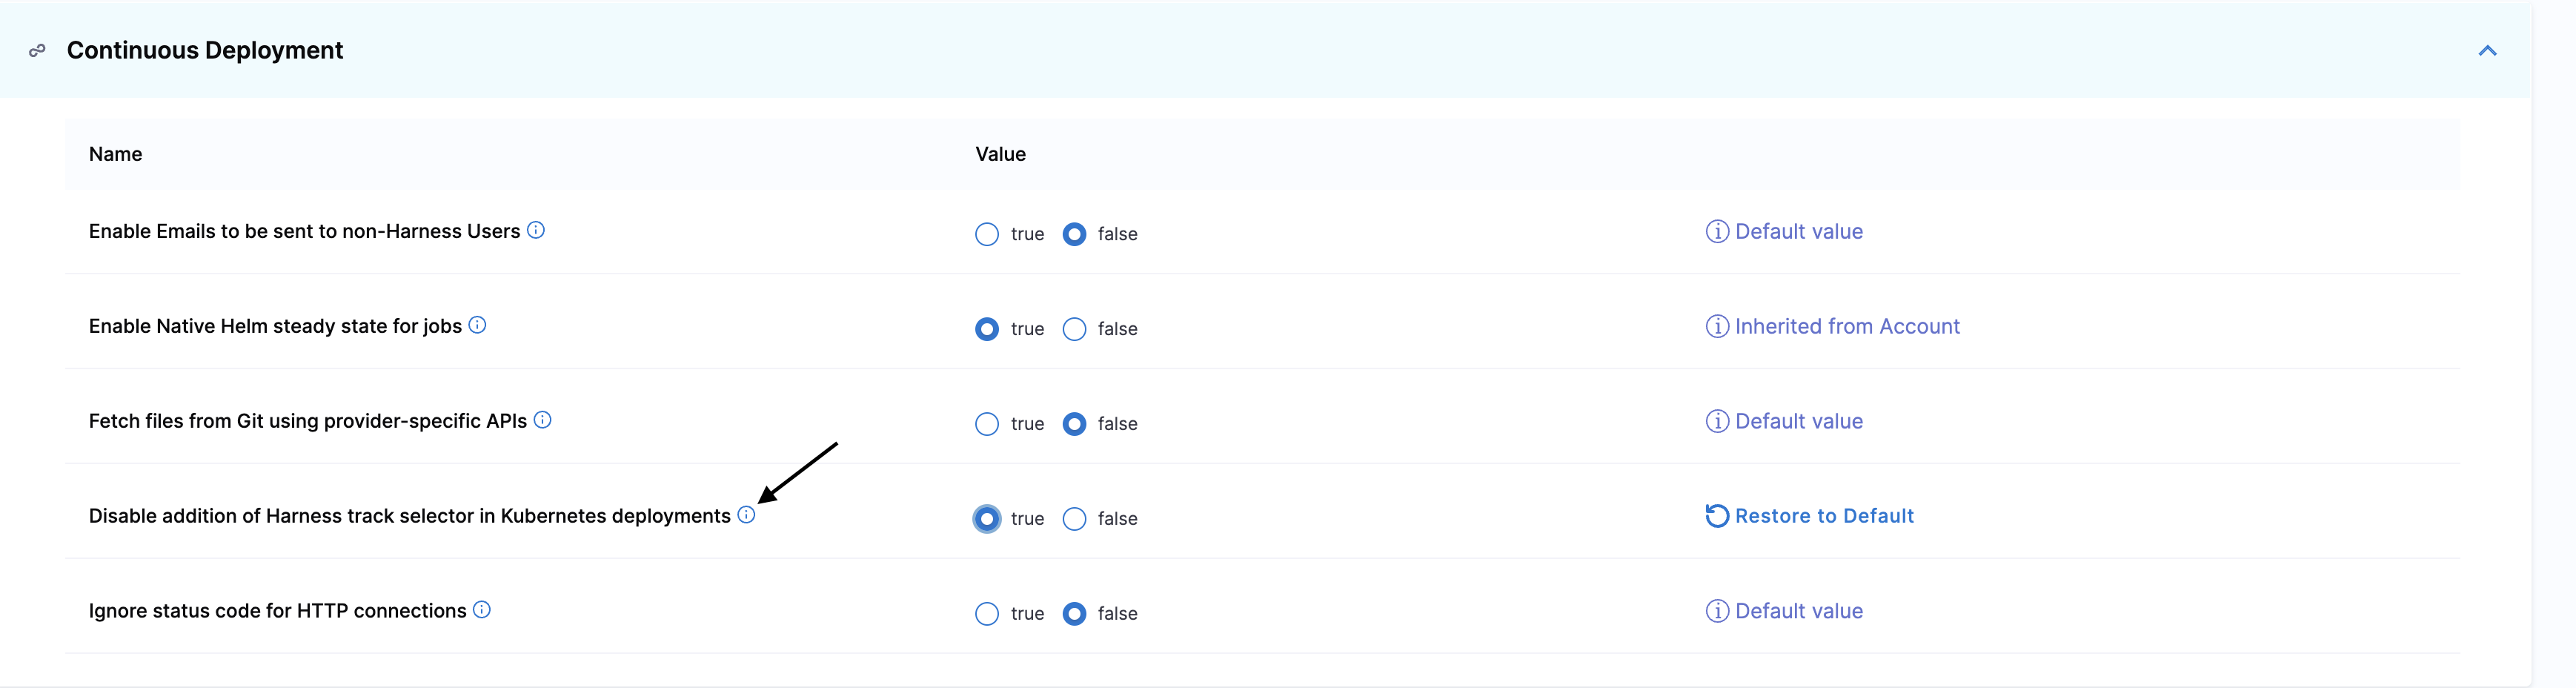Show info for Fetch files from Git
Image resolution: width=2576 pixels, height=688 pixels.
coord(543,420)
